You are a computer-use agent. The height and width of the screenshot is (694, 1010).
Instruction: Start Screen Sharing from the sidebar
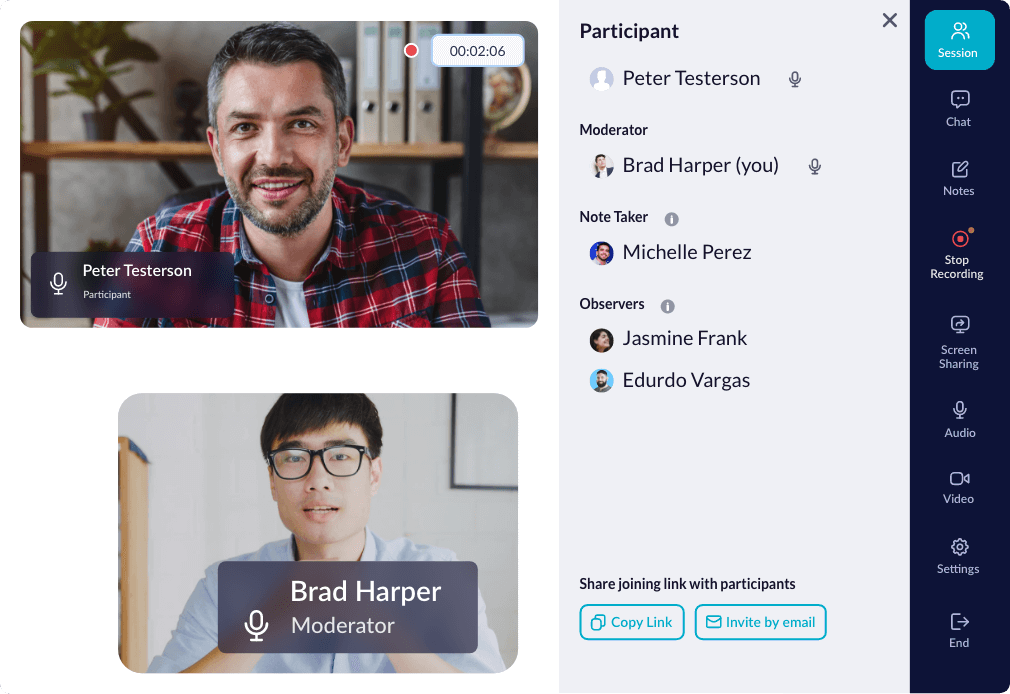click(x=959, y=342)
